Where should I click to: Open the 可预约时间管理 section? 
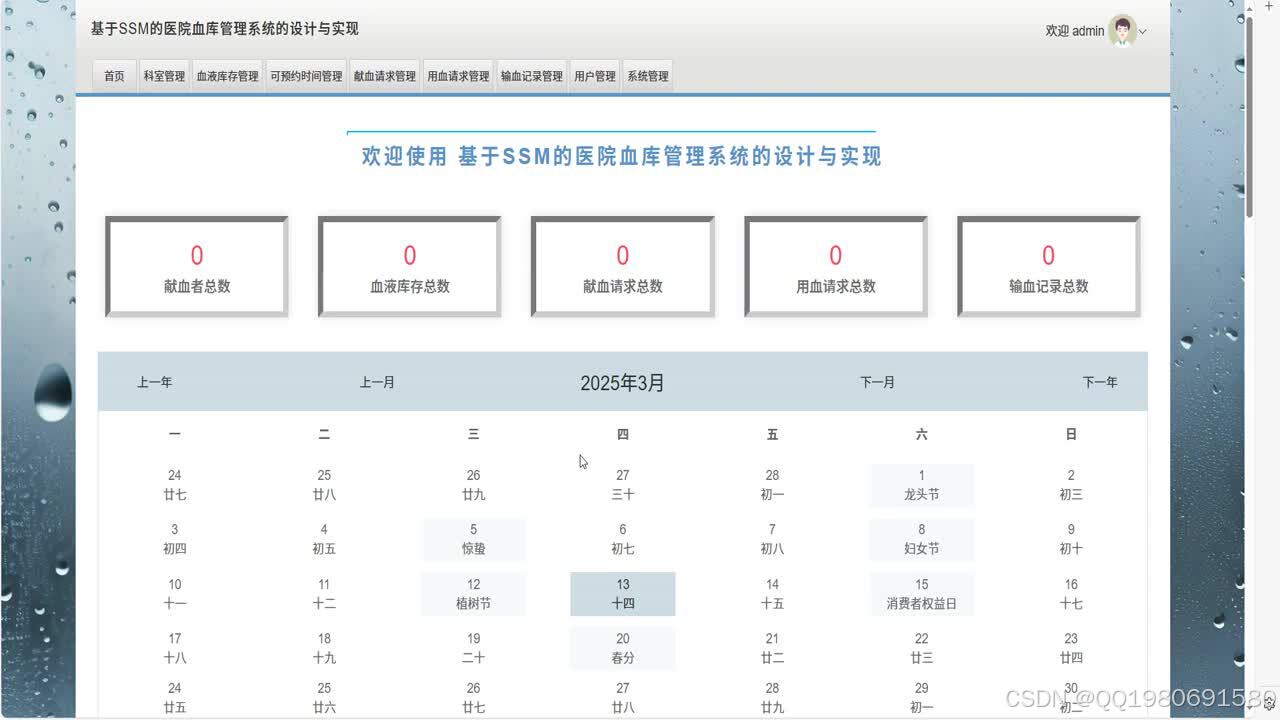[305, 75]
